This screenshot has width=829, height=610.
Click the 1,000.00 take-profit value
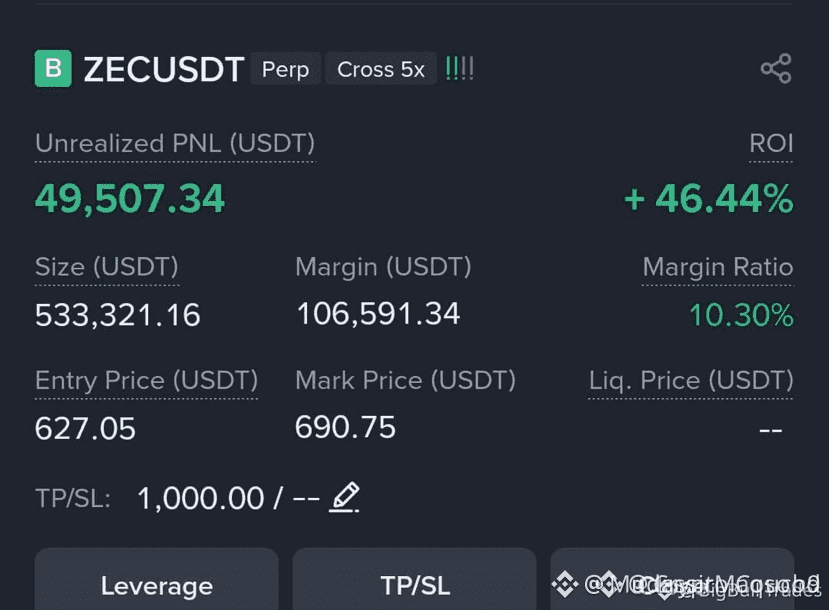pos(201,498)
